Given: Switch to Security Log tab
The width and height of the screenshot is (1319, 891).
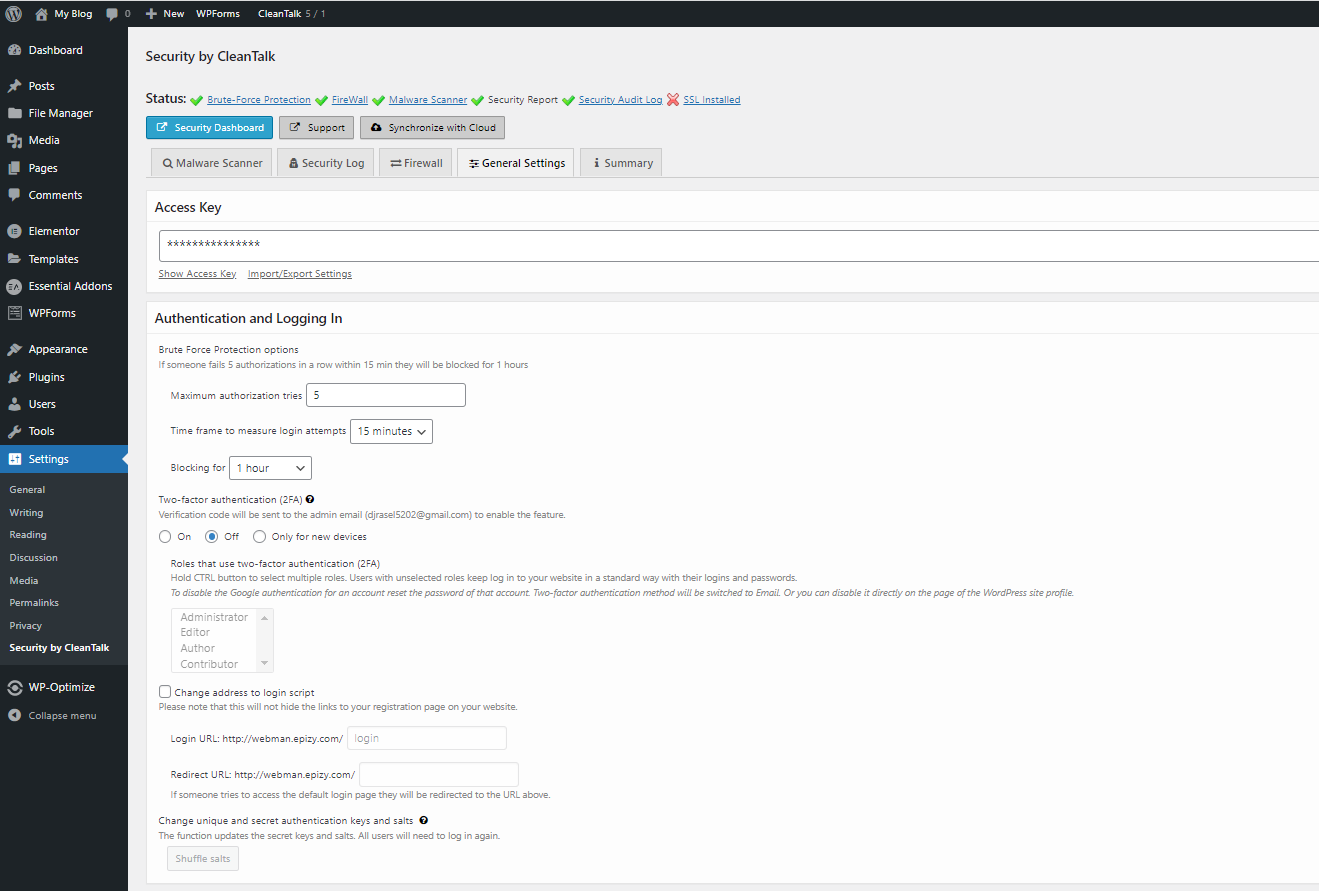Looking at the screenshot, I should click(326, 163).
